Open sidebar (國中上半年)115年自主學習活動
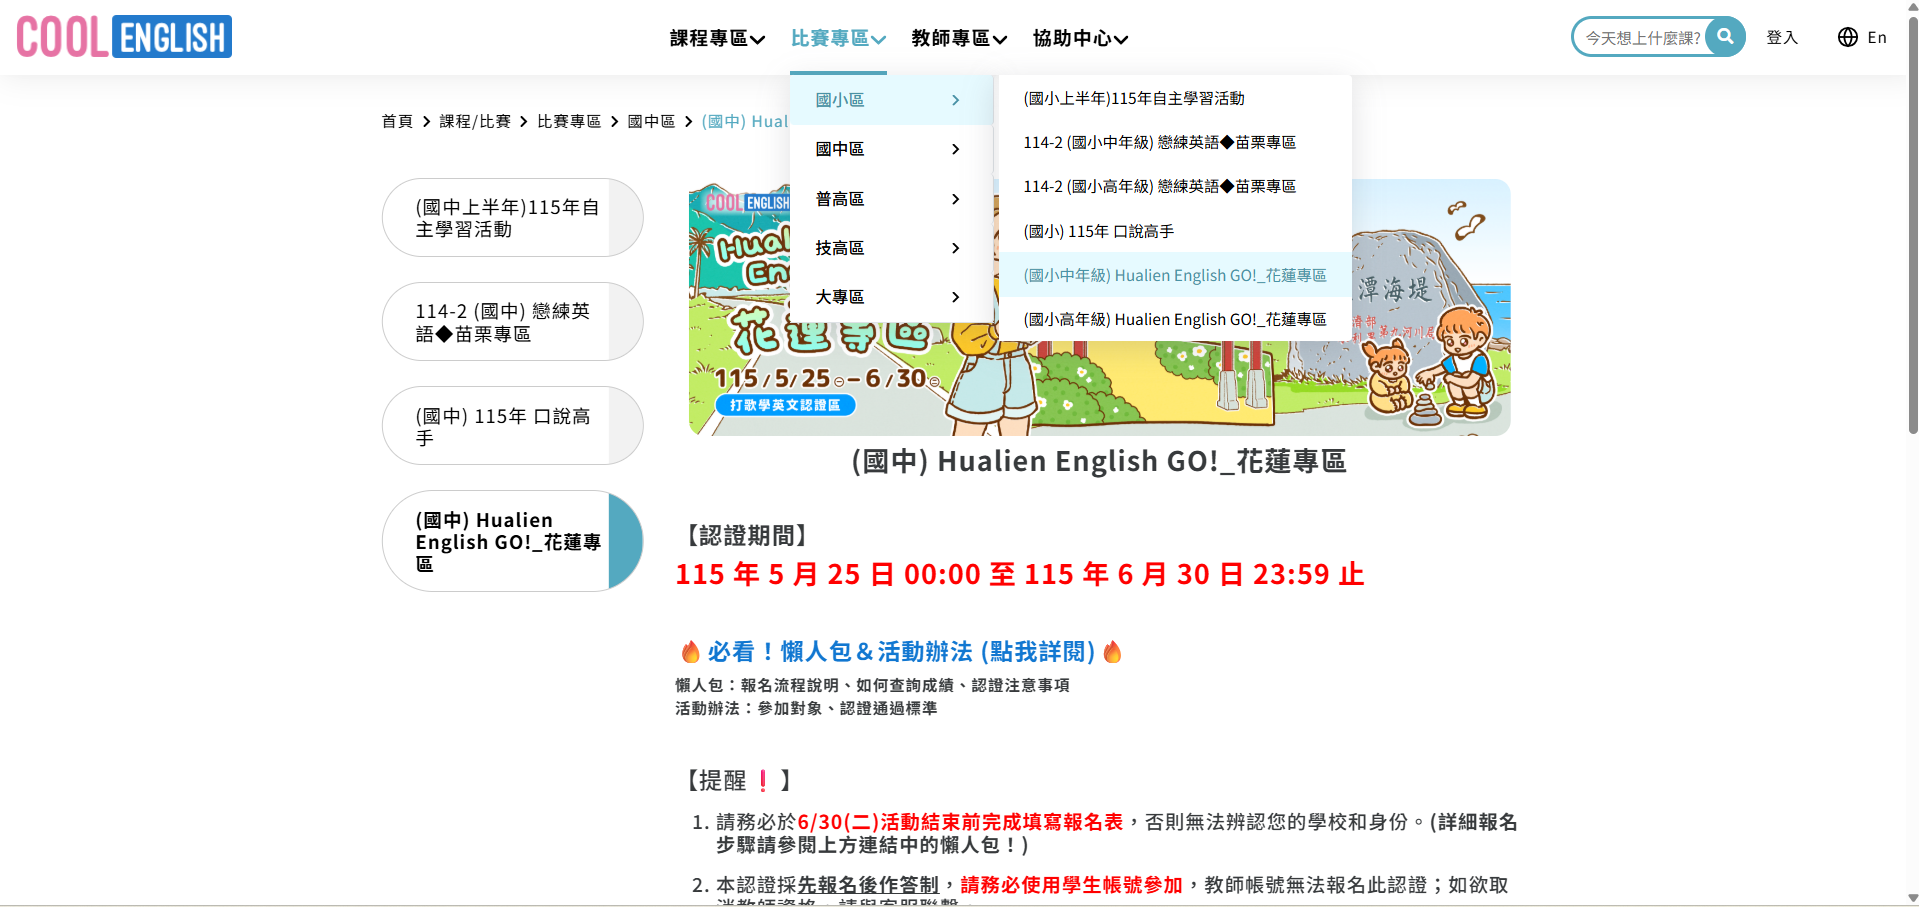 512,218
